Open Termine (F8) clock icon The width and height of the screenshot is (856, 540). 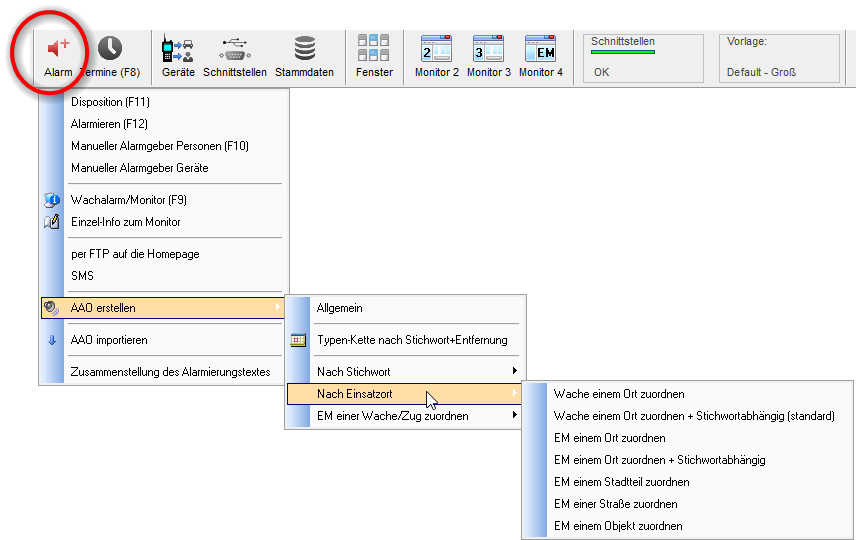109,48
